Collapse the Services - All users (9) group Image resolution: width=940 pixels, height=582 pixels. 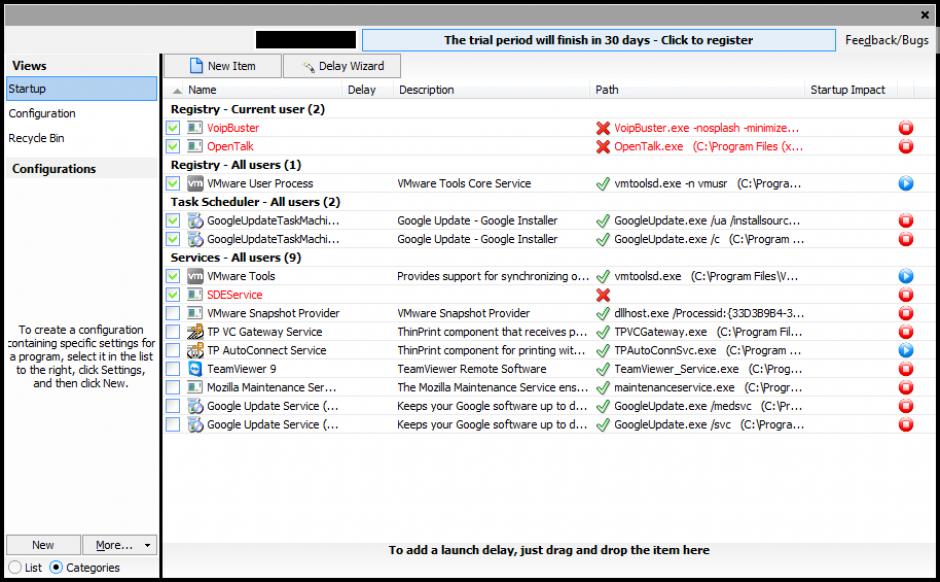click(236, 258)
